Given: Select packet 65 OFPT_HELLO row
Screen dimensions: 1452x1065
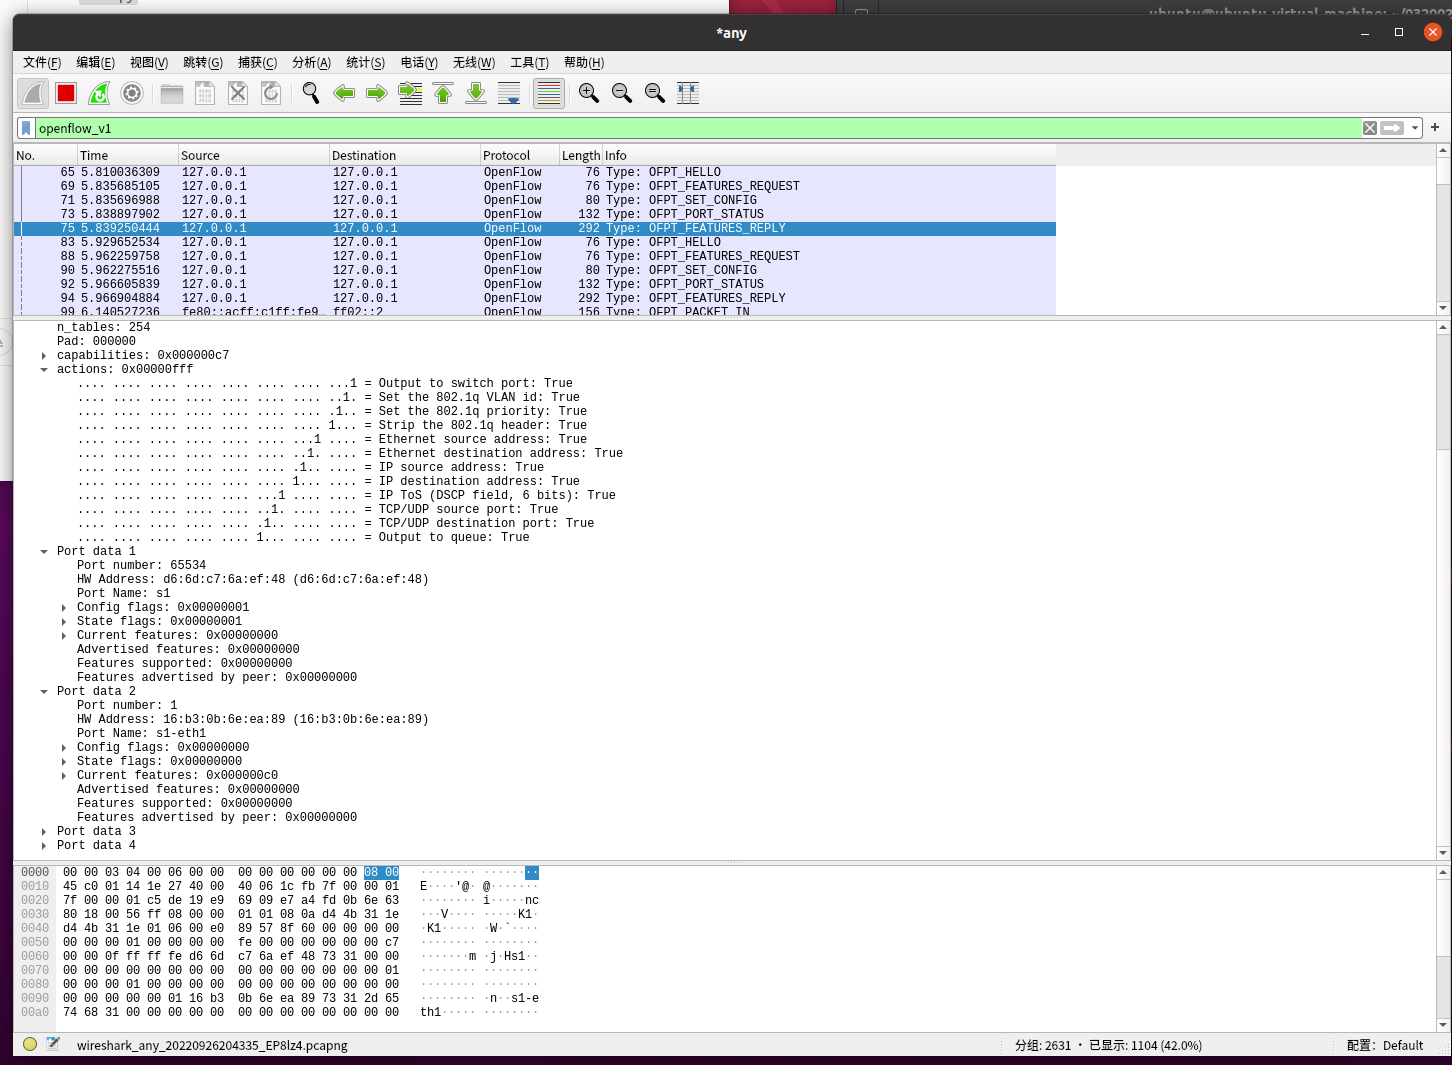Looking at the screenshot, I should pyautogui.click(x=535, y=172).
